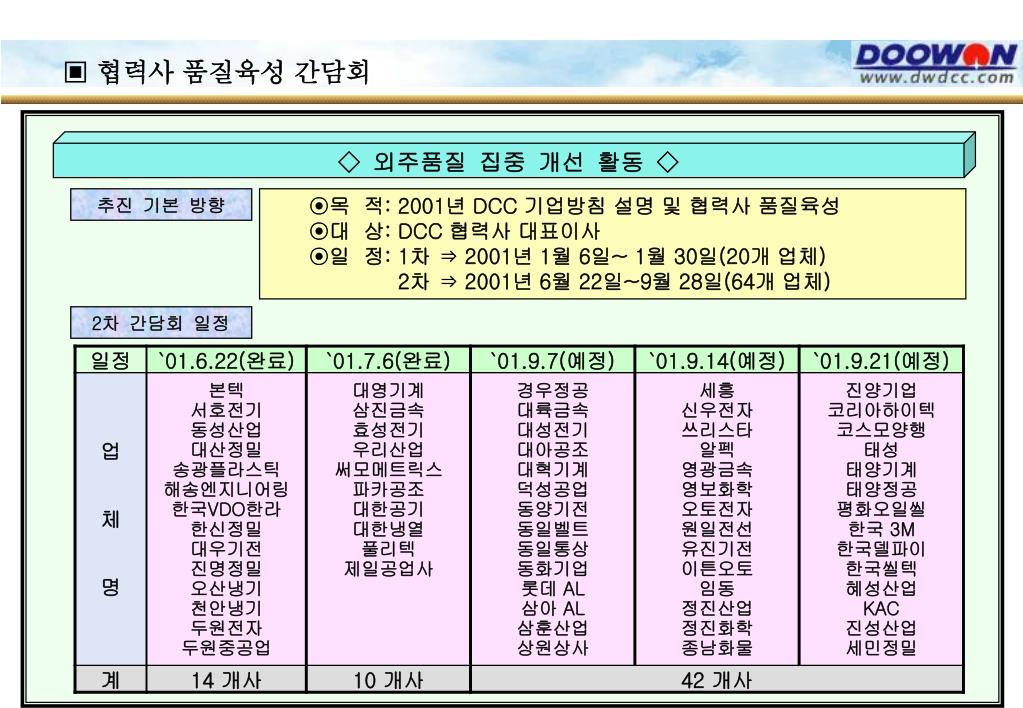
Task: Click company name 진양기업
Action: tap(881, 390)
